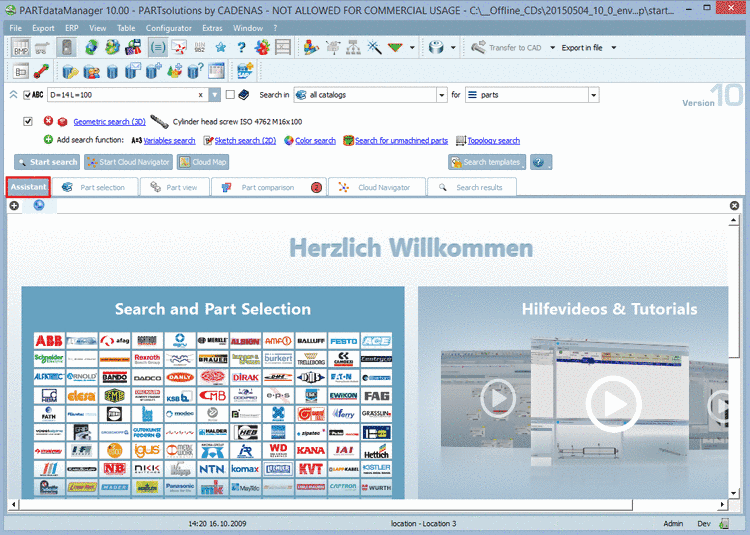Click the blue globe browser tab icon
Screen dimensions: 750x535
(39, 205)
